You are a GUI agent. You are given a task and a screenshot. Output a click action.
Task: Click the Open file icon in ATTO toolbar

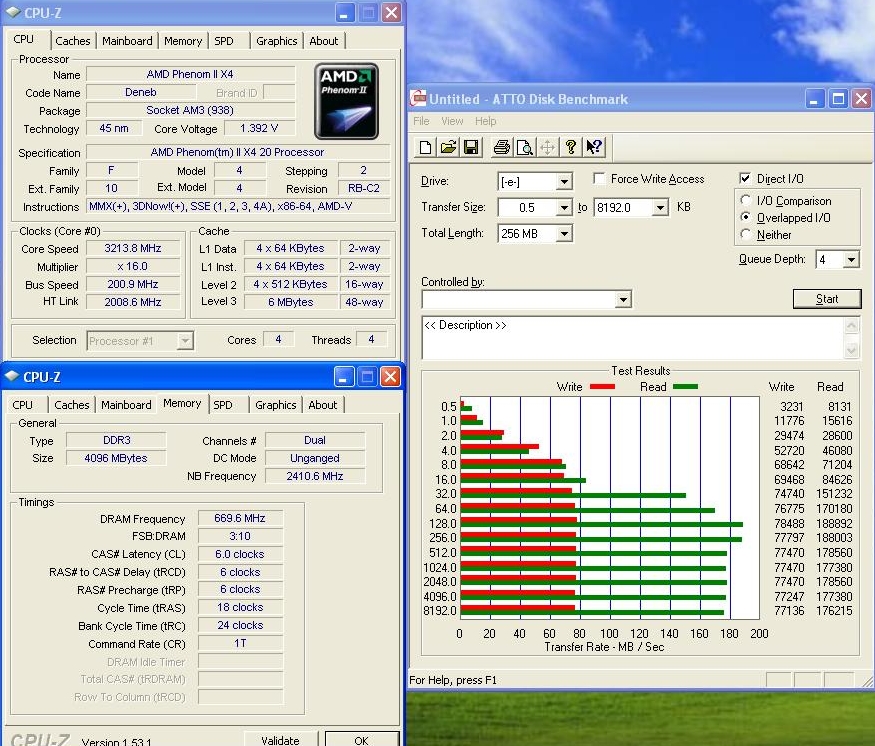pyautogui.click(x=448, y=147)
